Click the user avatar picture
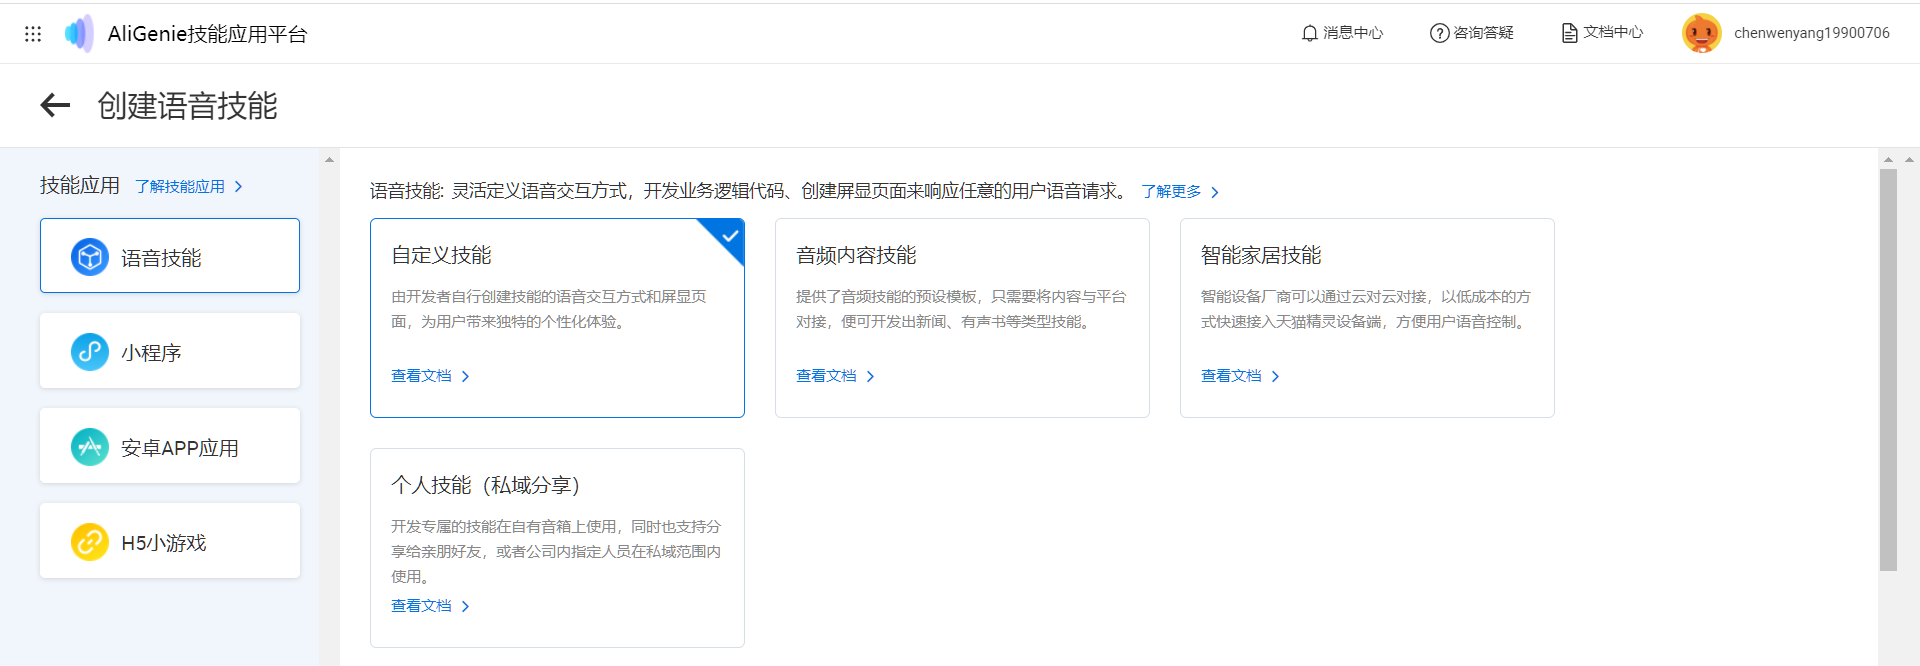Screen dimensions: 1920x666 1701,33
